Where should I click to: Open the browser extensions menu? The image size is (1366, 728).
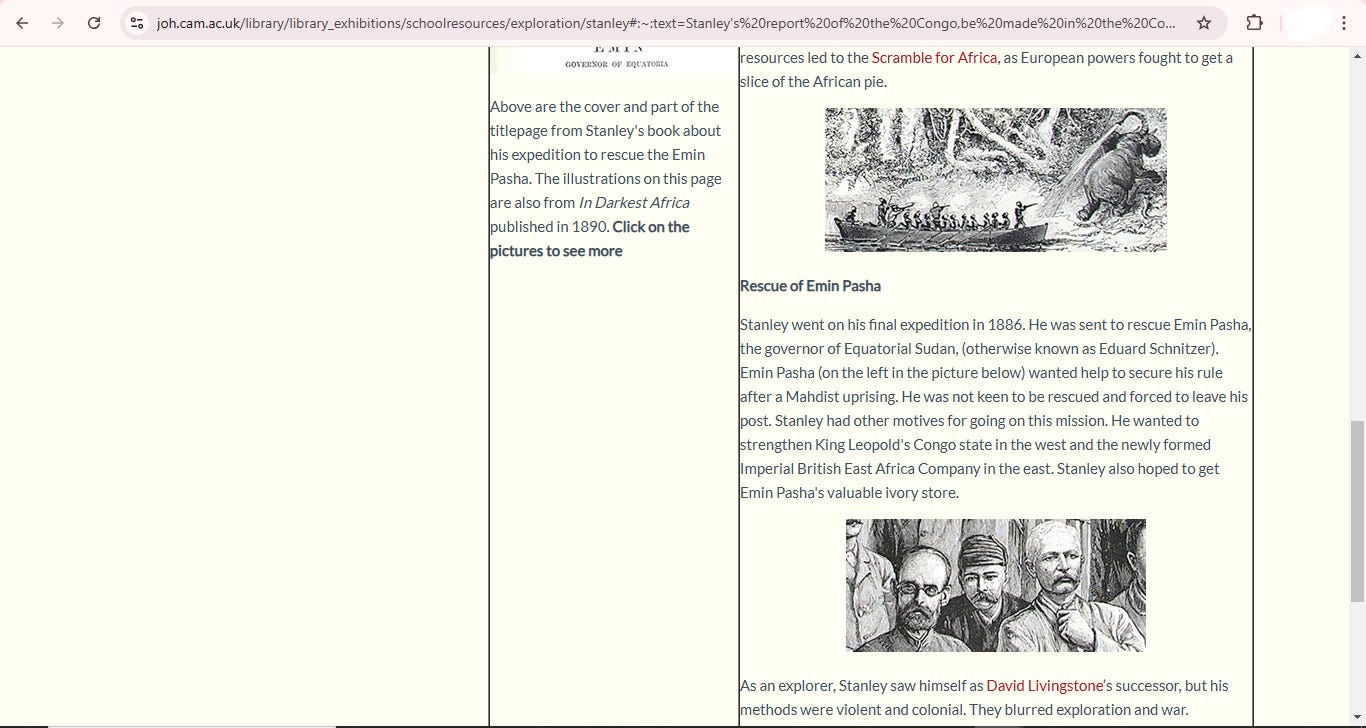(1254, 23)
